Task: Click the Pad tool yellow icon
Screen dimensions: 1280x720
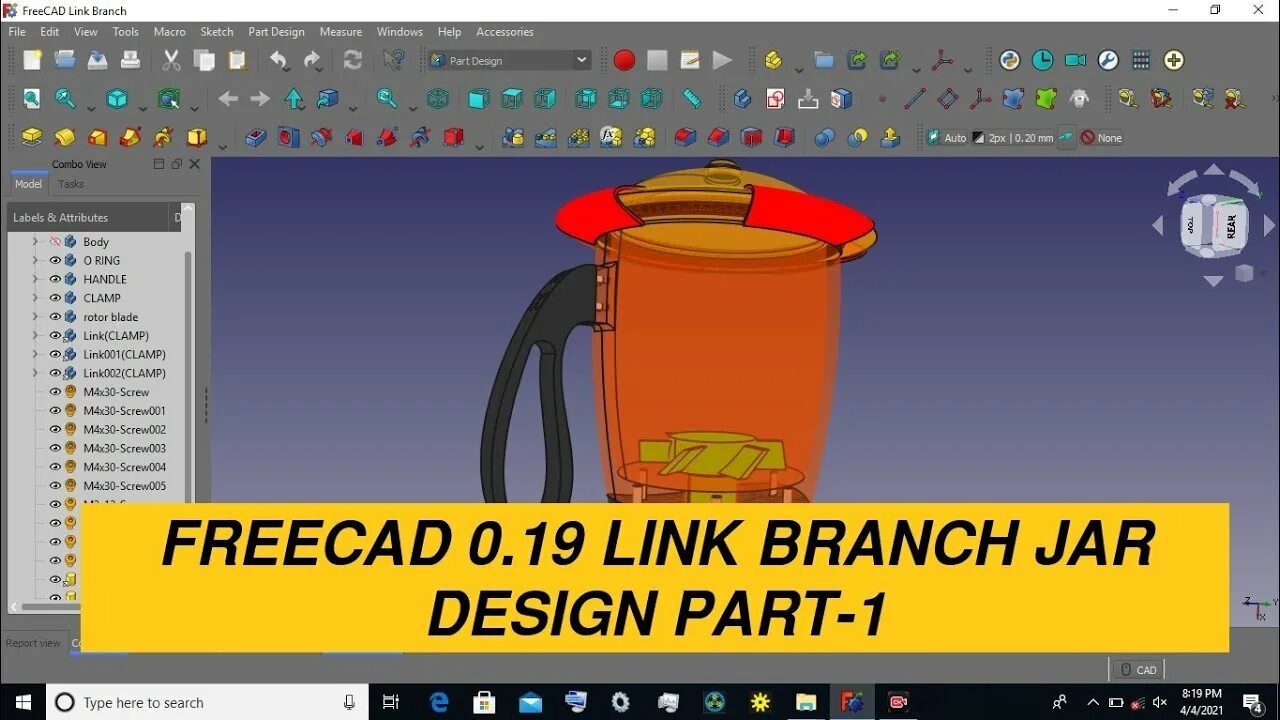Action: (32, 137)
